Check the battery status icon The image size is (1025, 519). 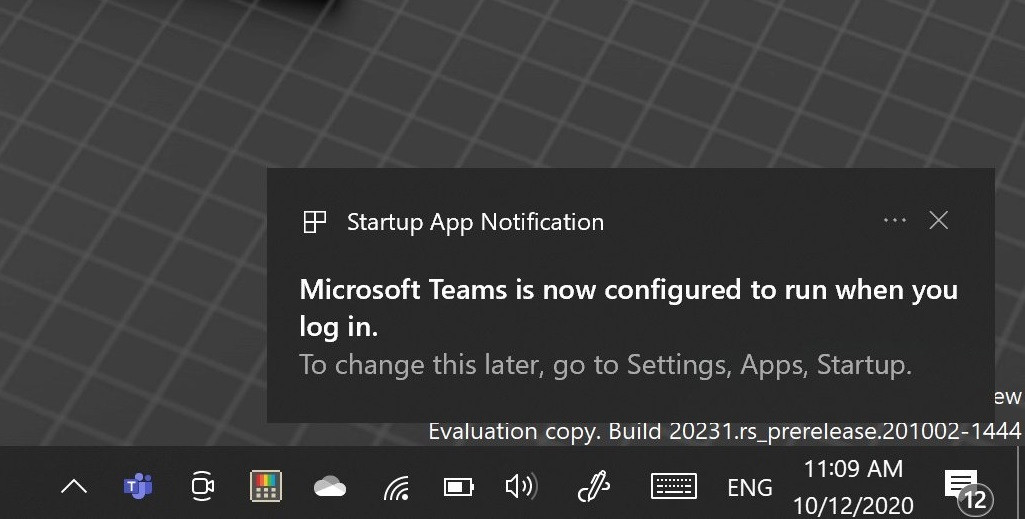pyautogui.click(x=458, y=487)
